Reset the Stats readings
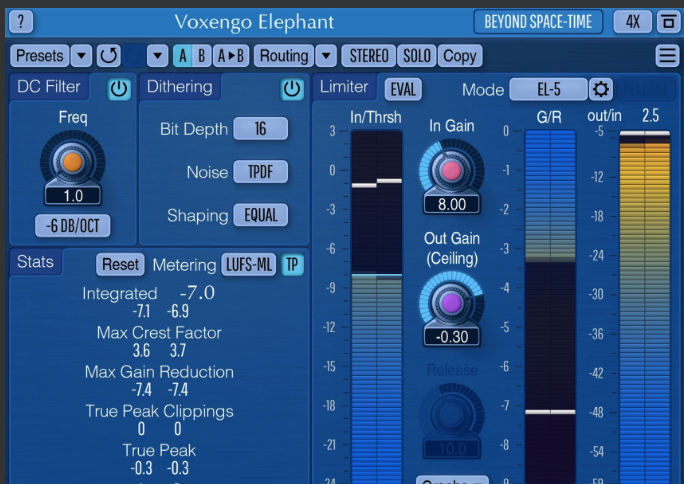684x484 pixels. tap(120, 265)
